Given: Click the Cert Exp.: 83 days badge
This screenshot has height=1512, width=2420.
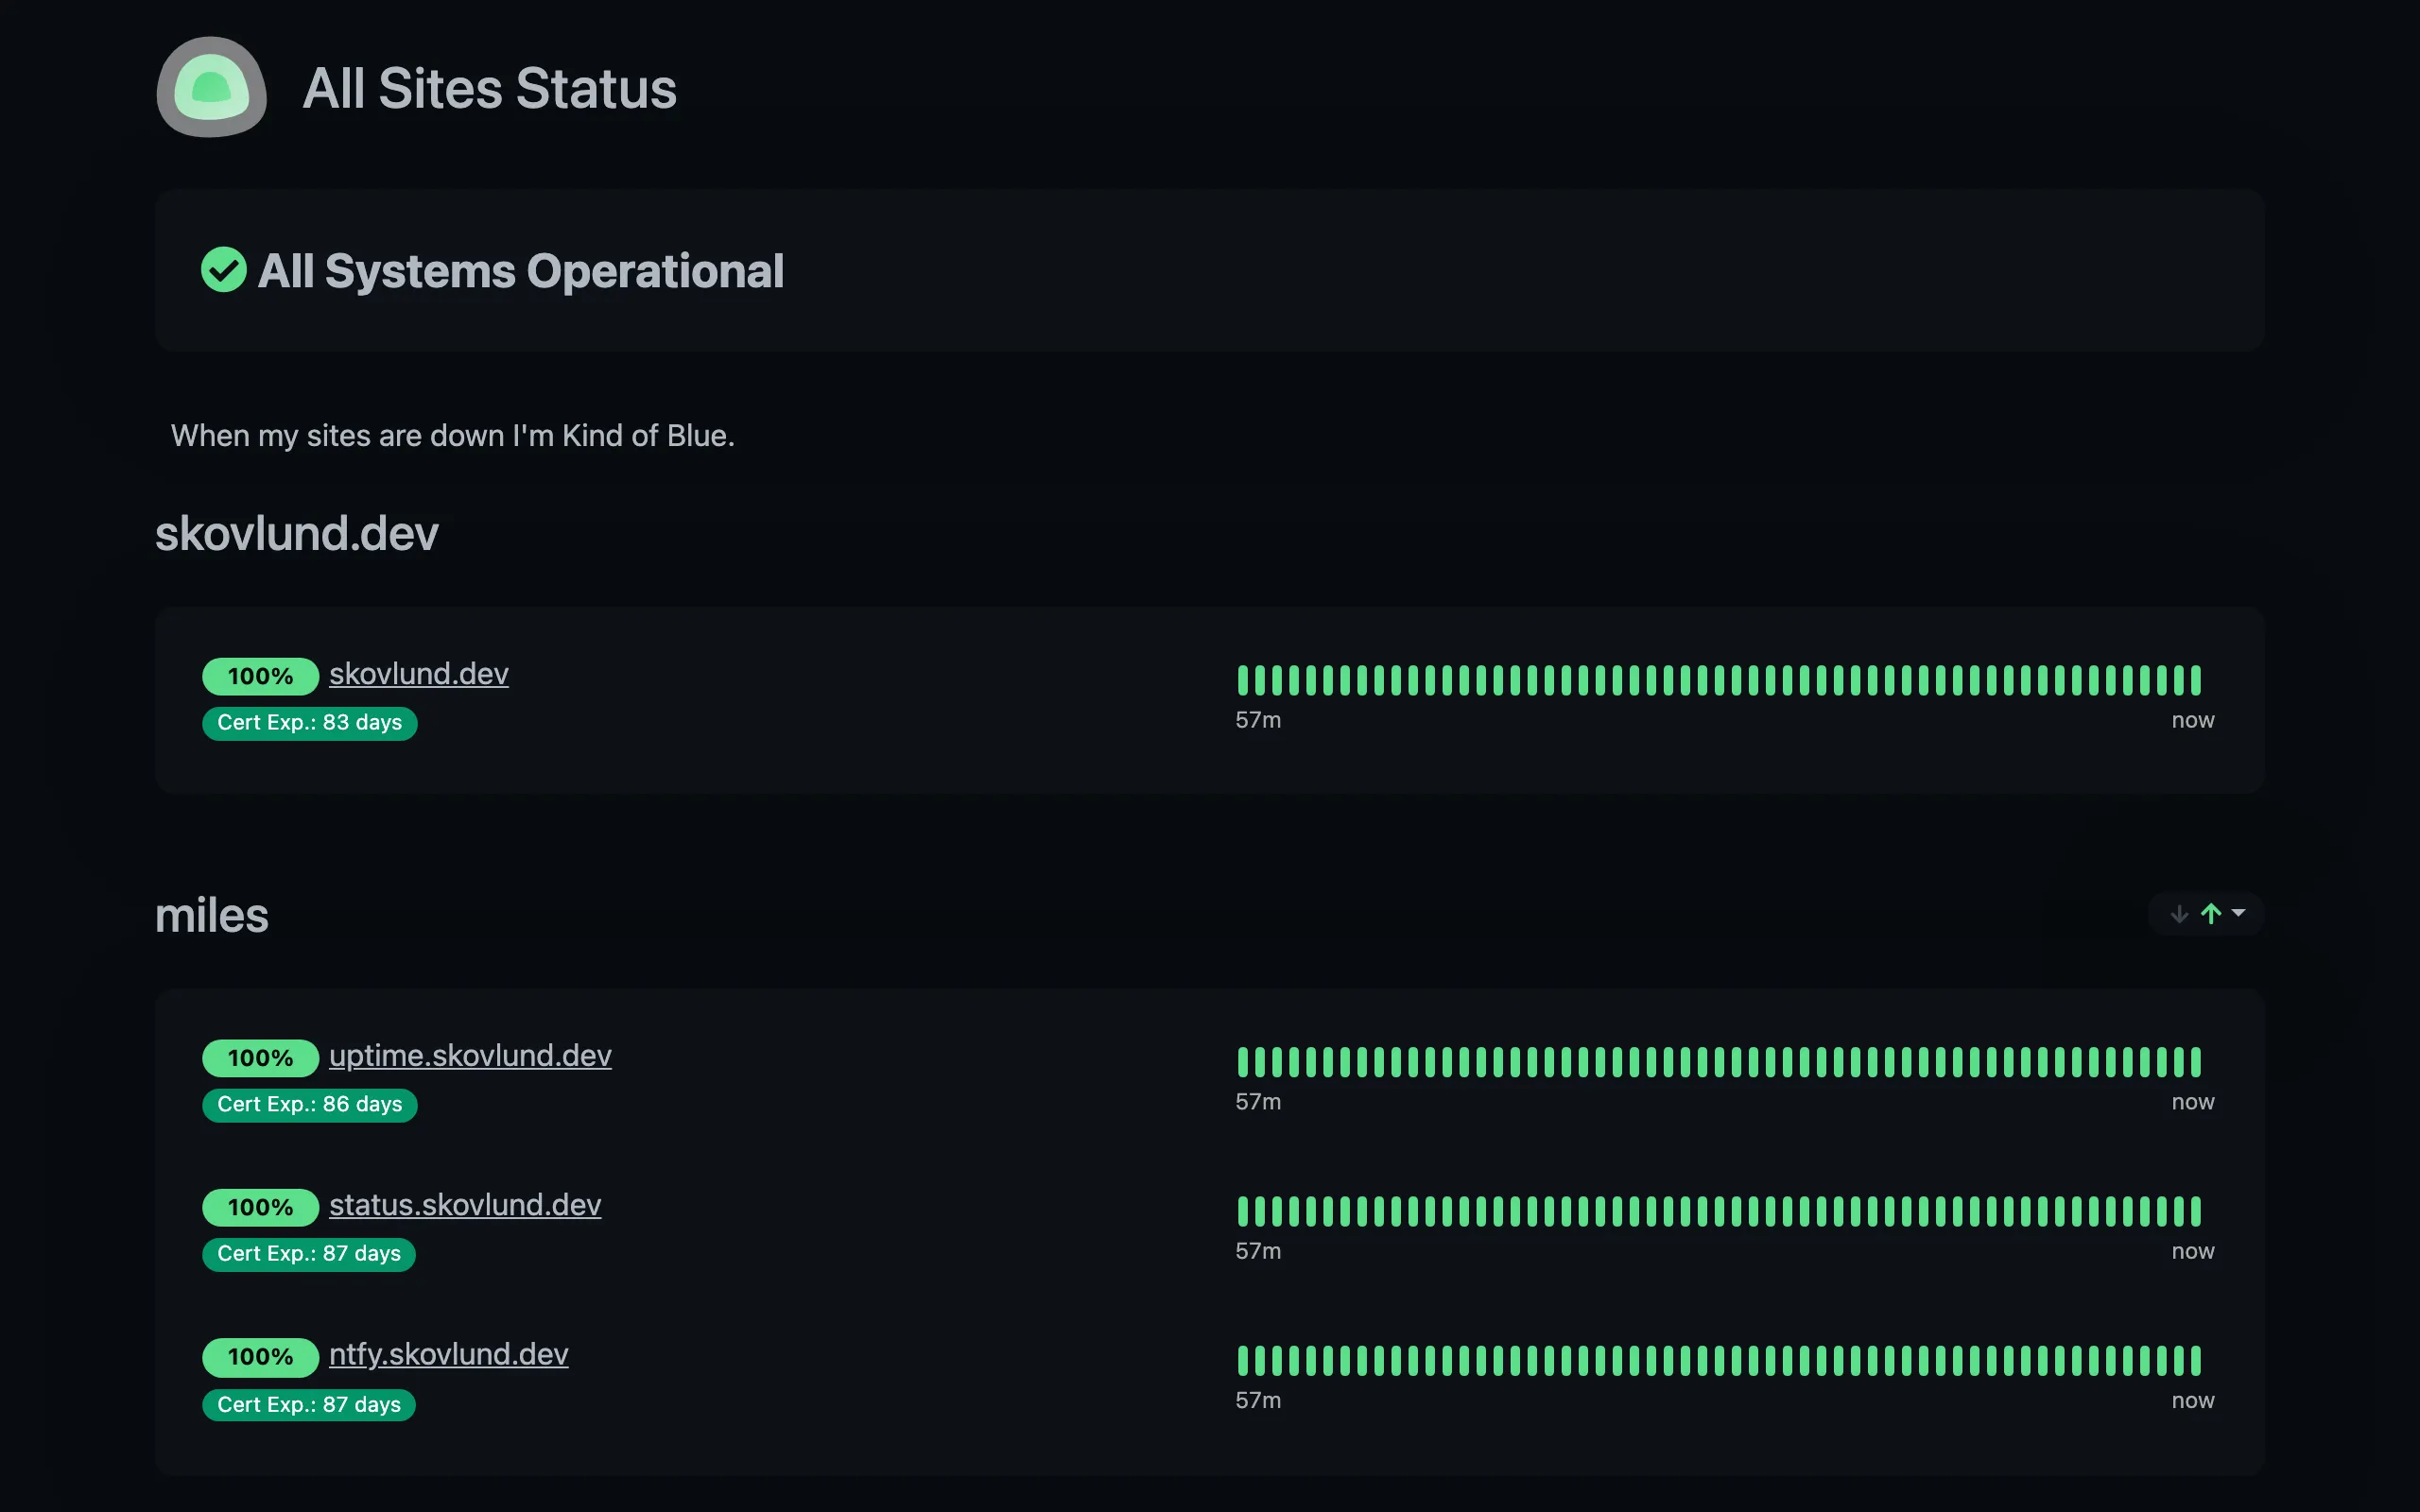Looking at the screenshot, I should (309, 723).
